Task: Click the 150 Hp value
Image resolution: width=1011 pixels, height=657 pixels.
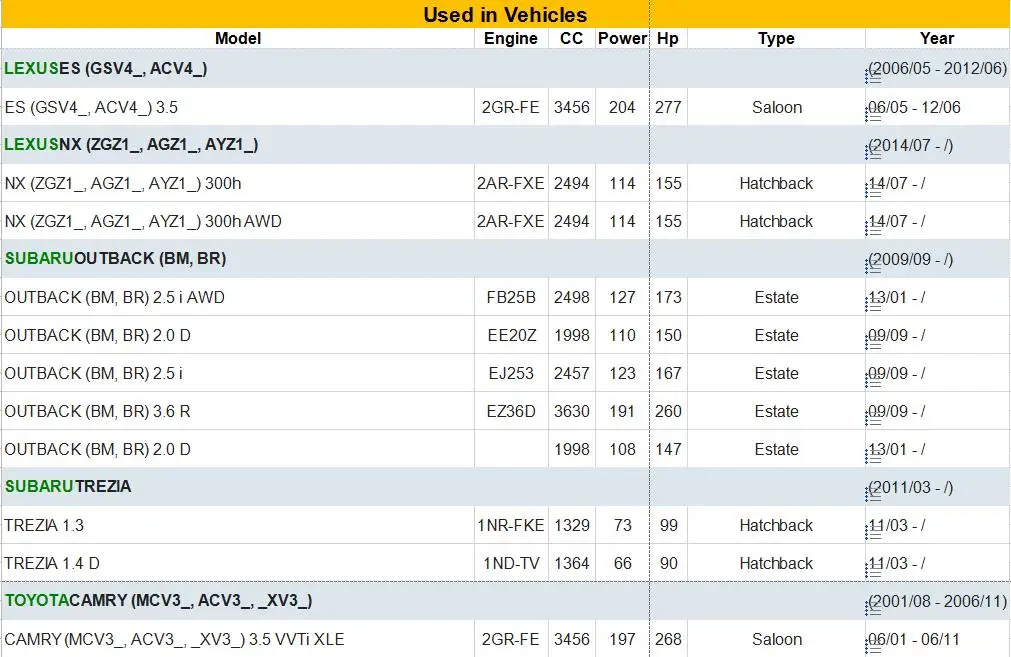Action: [x=668, y=335]
